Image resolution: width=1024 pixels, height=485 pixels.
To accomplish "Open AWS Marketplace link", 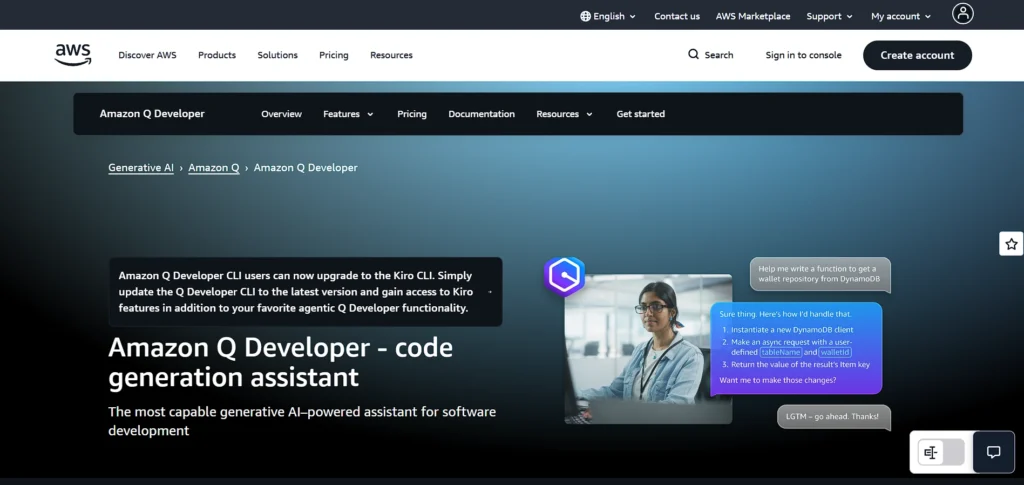I will pos(753,16).
